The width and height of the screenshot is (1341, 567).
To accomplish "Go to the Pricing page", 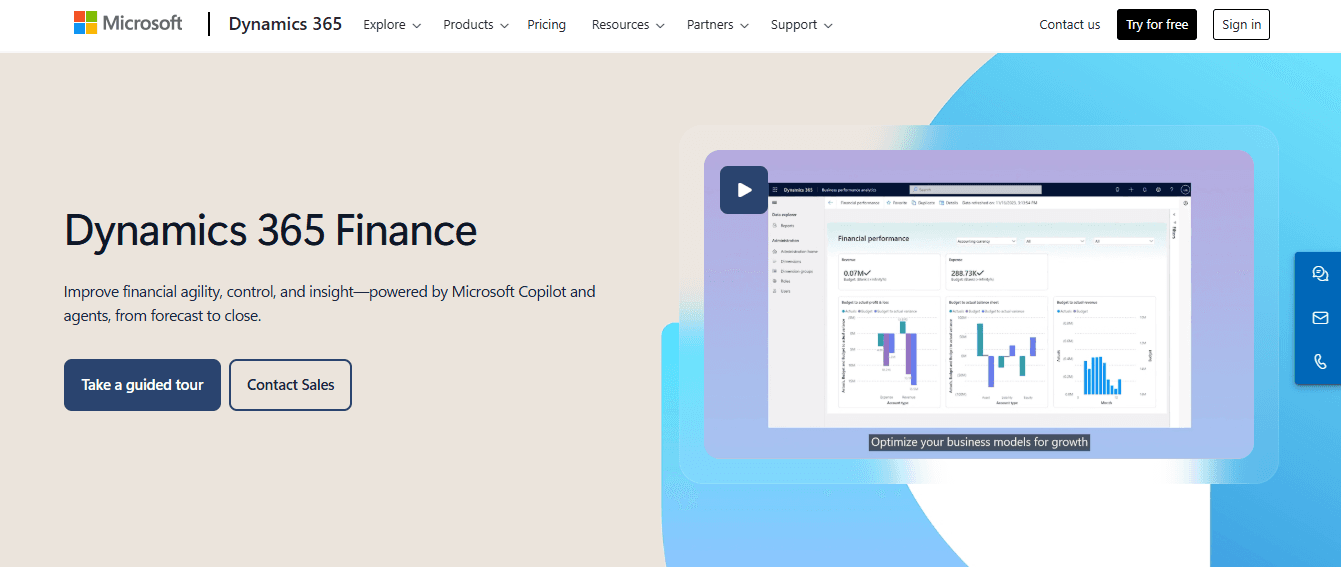I will pyautogui.click(x=546, y=25).
